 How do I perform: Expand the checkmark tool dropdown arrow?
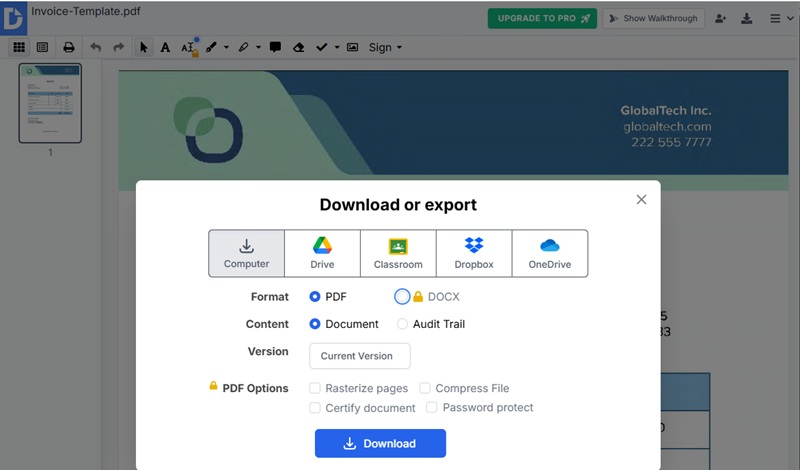(x=337, y=47)
